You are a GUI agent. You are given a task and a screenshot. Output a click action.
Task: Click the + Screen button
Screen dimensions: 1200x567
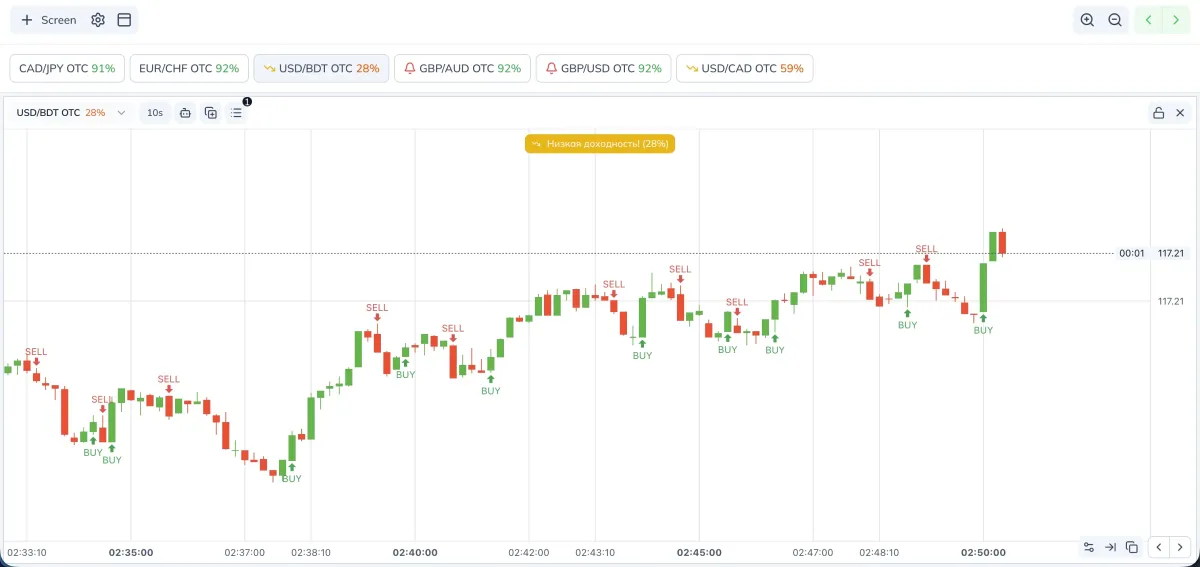(x=49, y=20)
